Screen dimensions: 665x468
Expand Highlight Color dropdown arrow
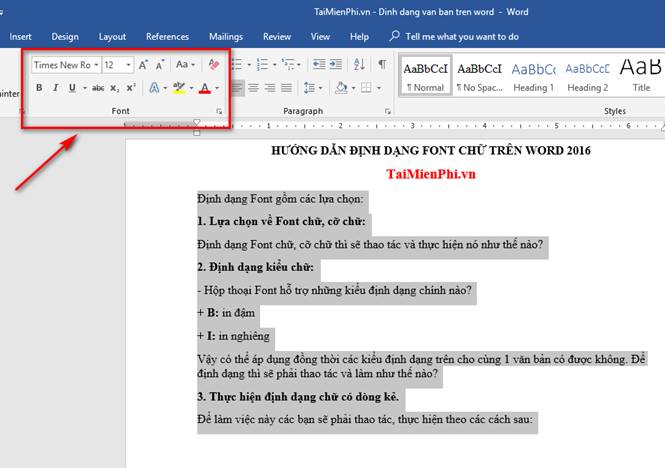point(191,88)
